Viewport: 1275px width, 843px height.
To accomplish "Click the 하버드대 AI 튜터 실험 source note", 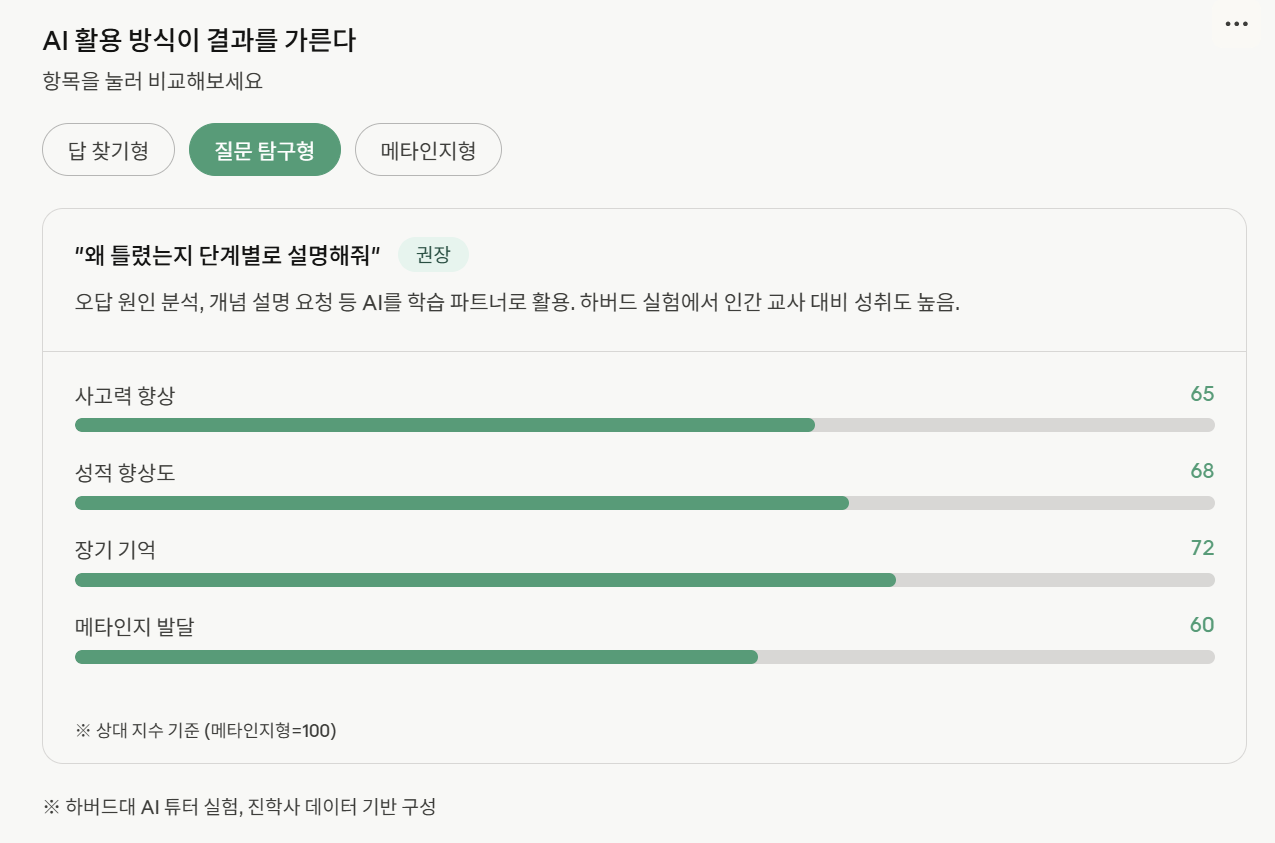I will tap(240, 806).
